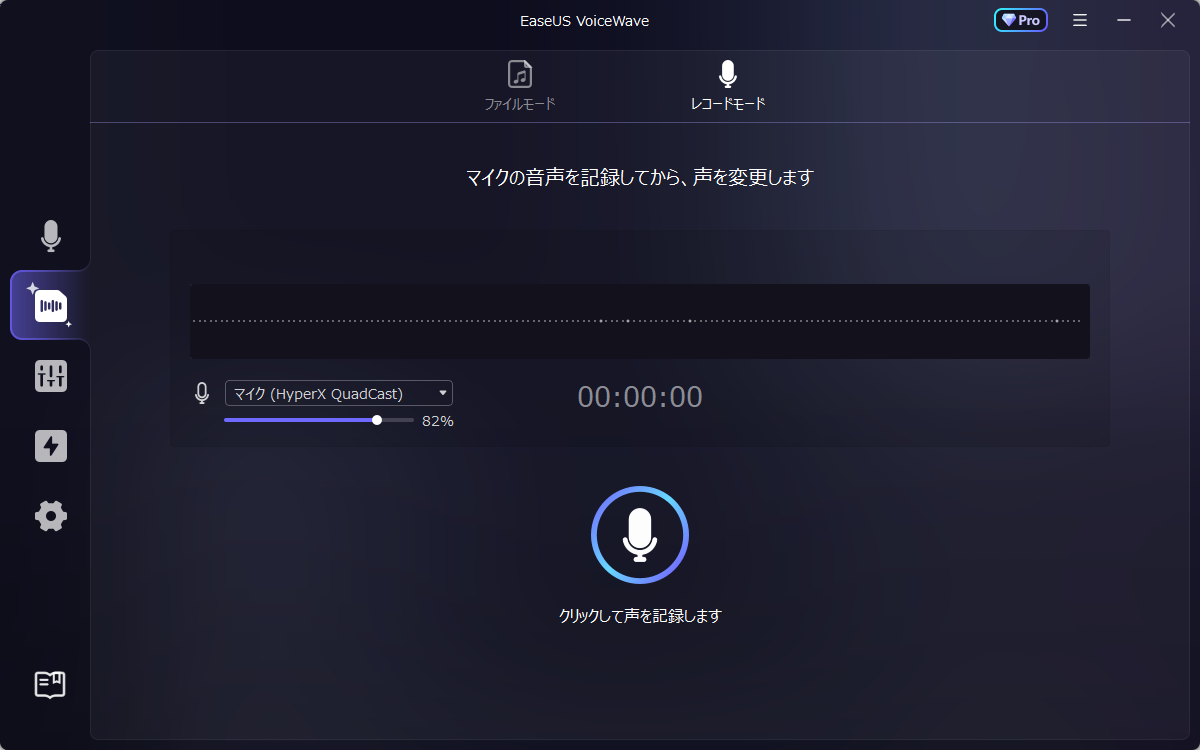Open settings via the sidebar gear icon
The image size is (1200, 750).
[51, 516]
